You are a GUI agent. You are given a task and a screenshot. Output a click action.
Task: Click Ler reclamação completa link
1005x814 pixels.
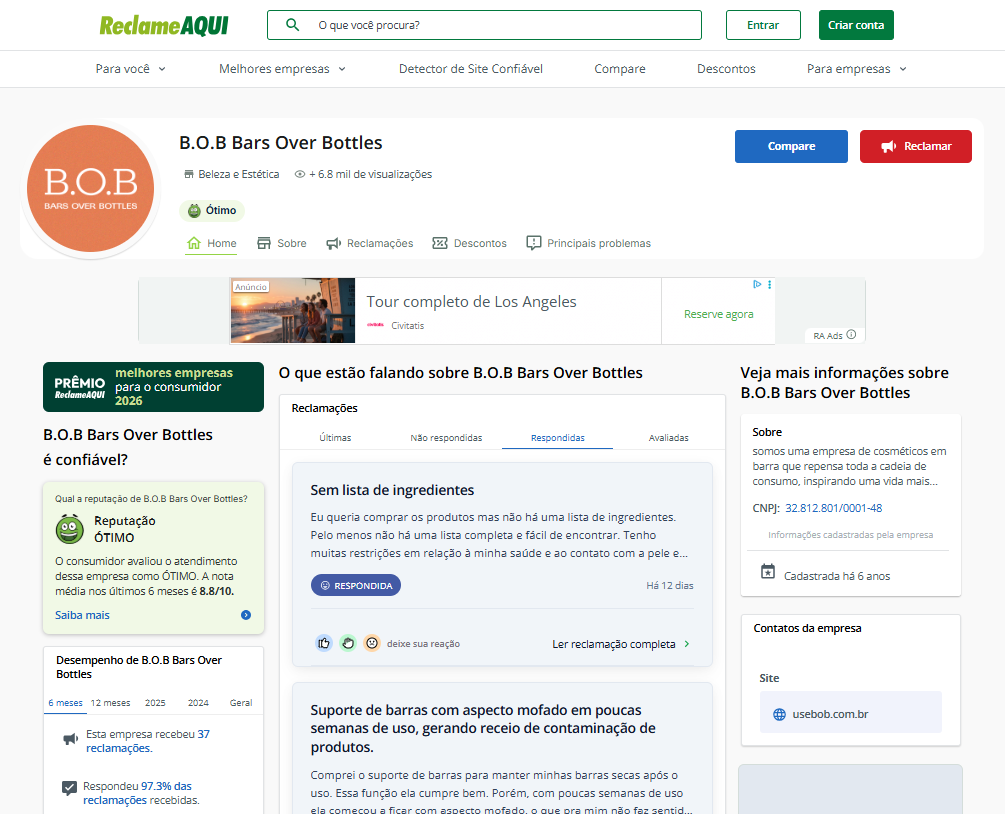point(621,644)
